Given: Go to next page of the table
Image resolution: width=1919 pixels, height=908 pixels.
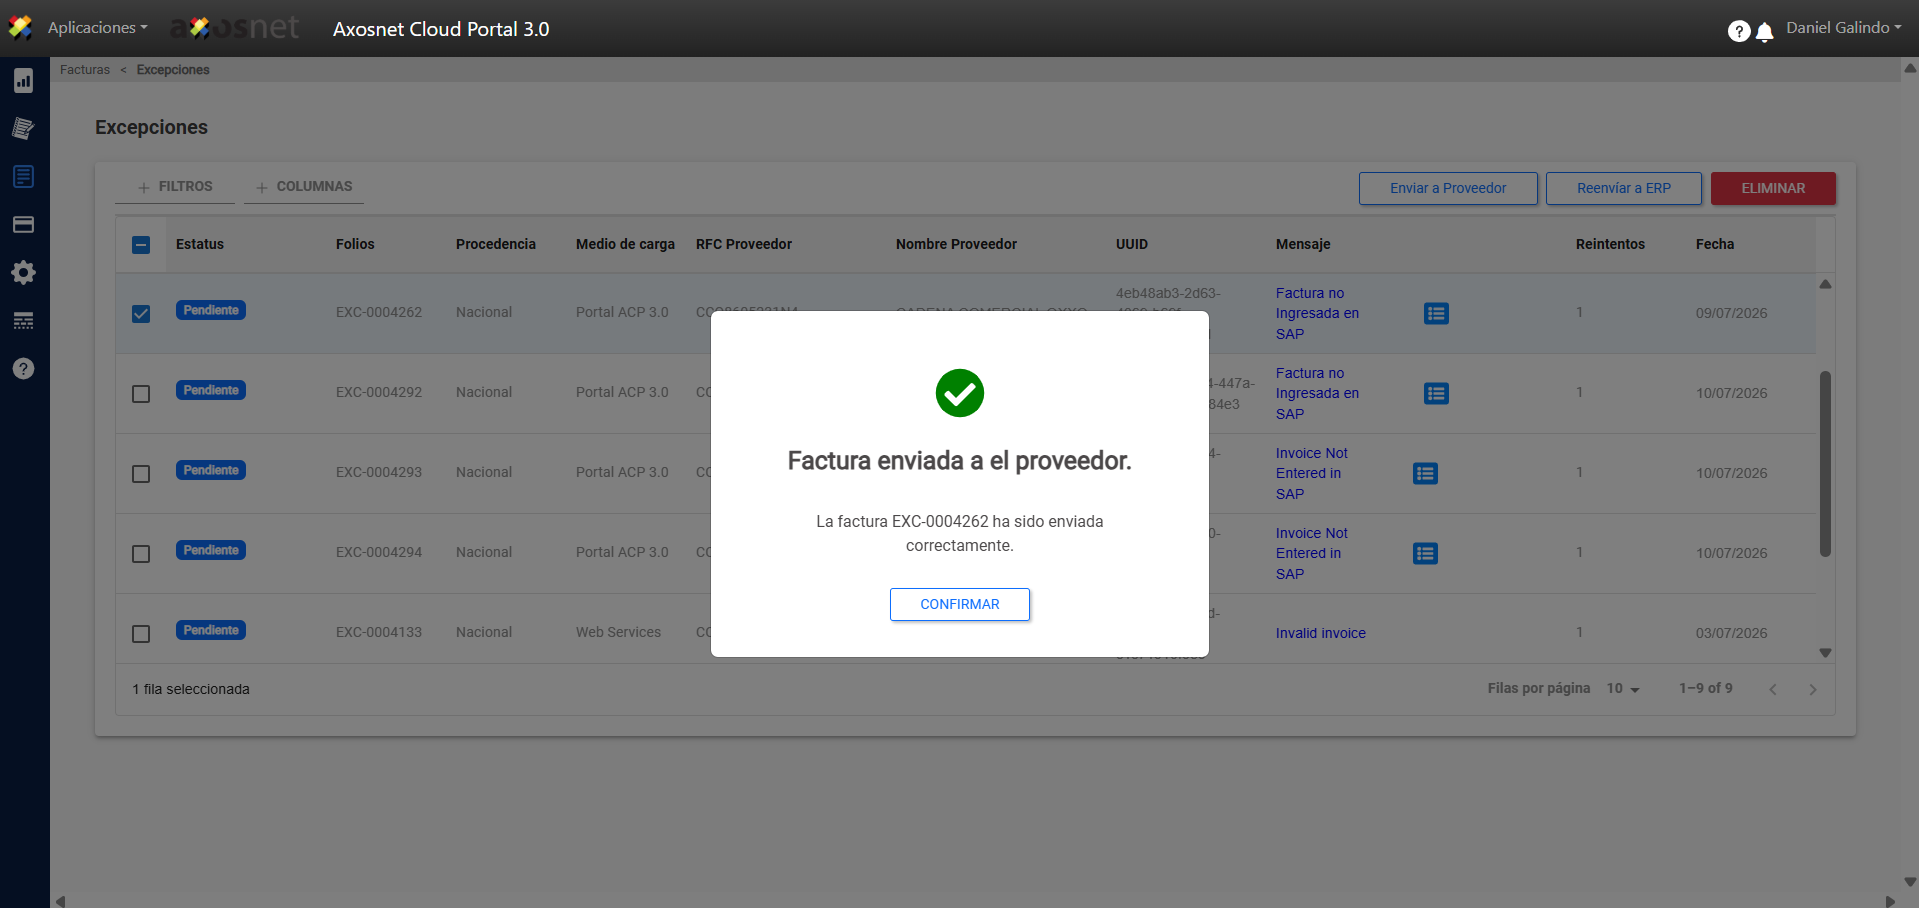Looking at the screenshot, I should pyautogui.click(x=1813, y=689).
